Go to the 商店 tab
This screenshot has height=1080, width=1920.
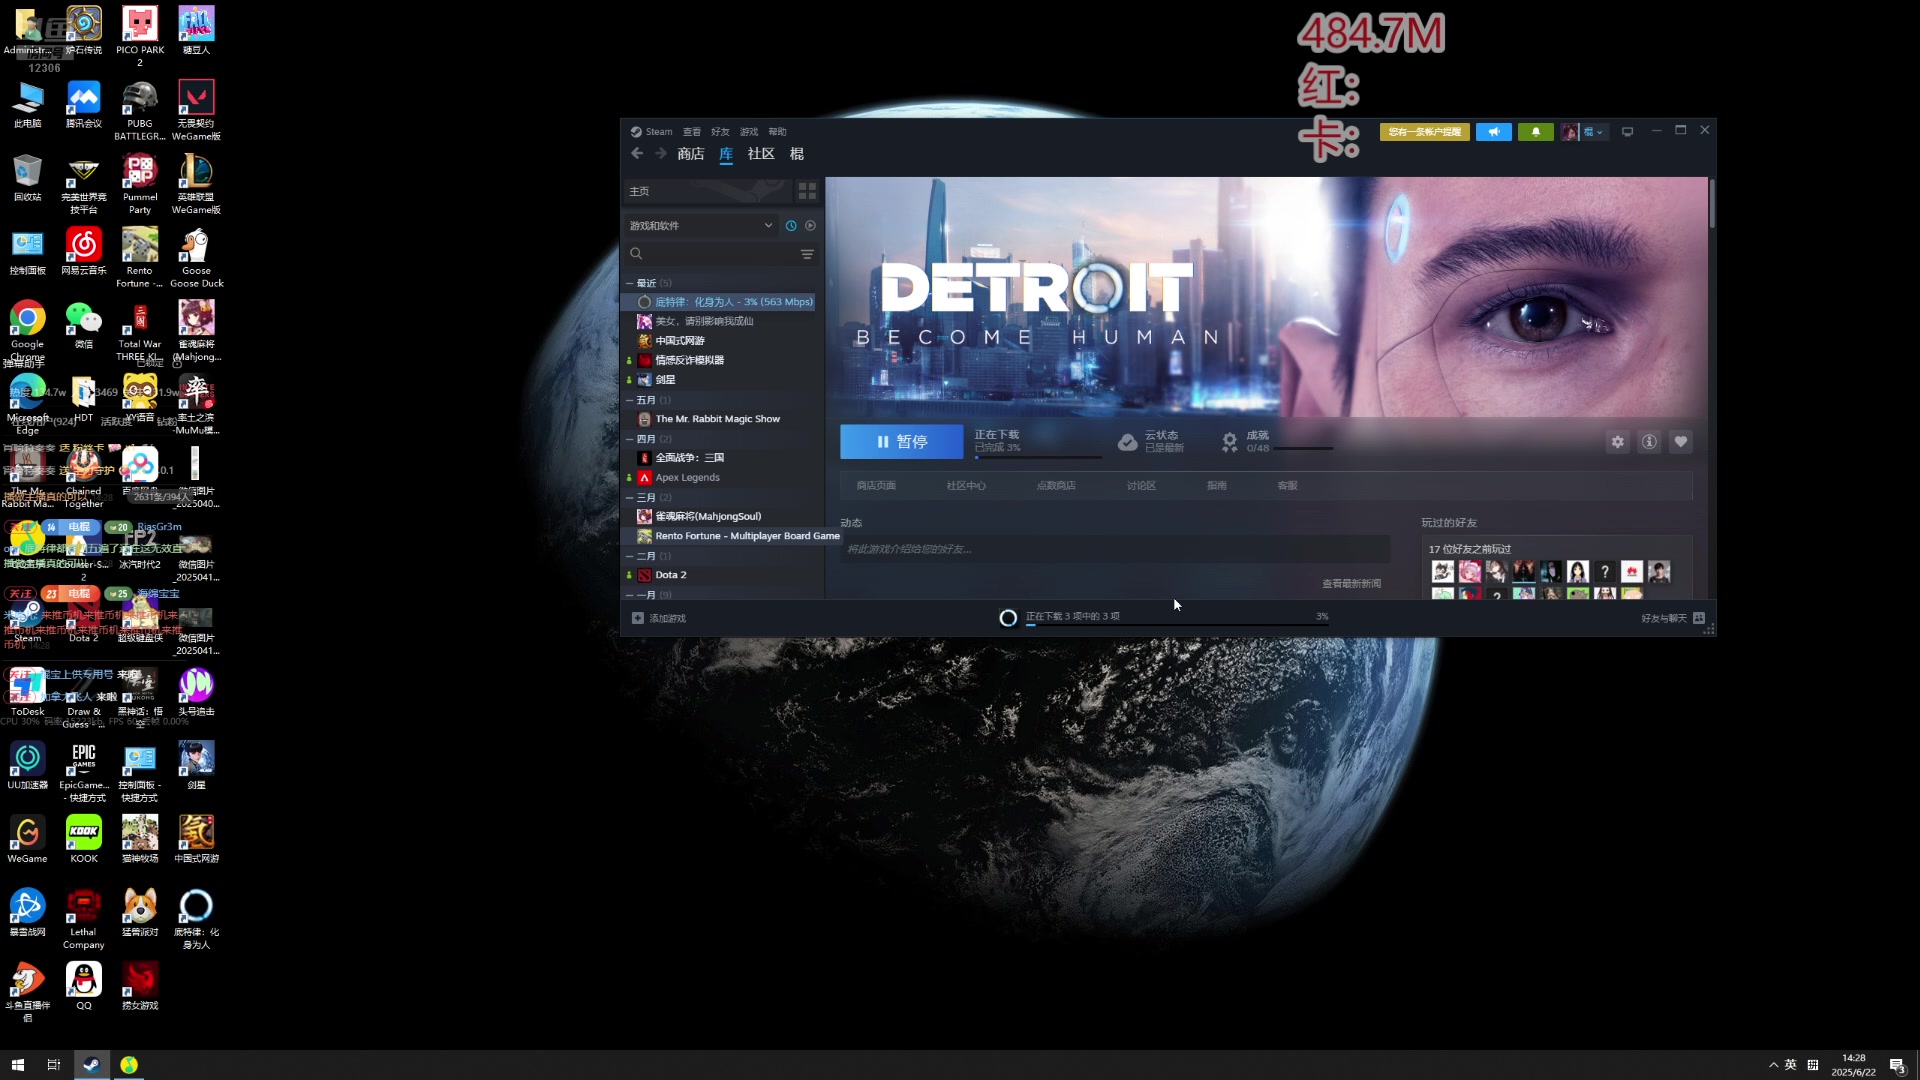point(690,154)
